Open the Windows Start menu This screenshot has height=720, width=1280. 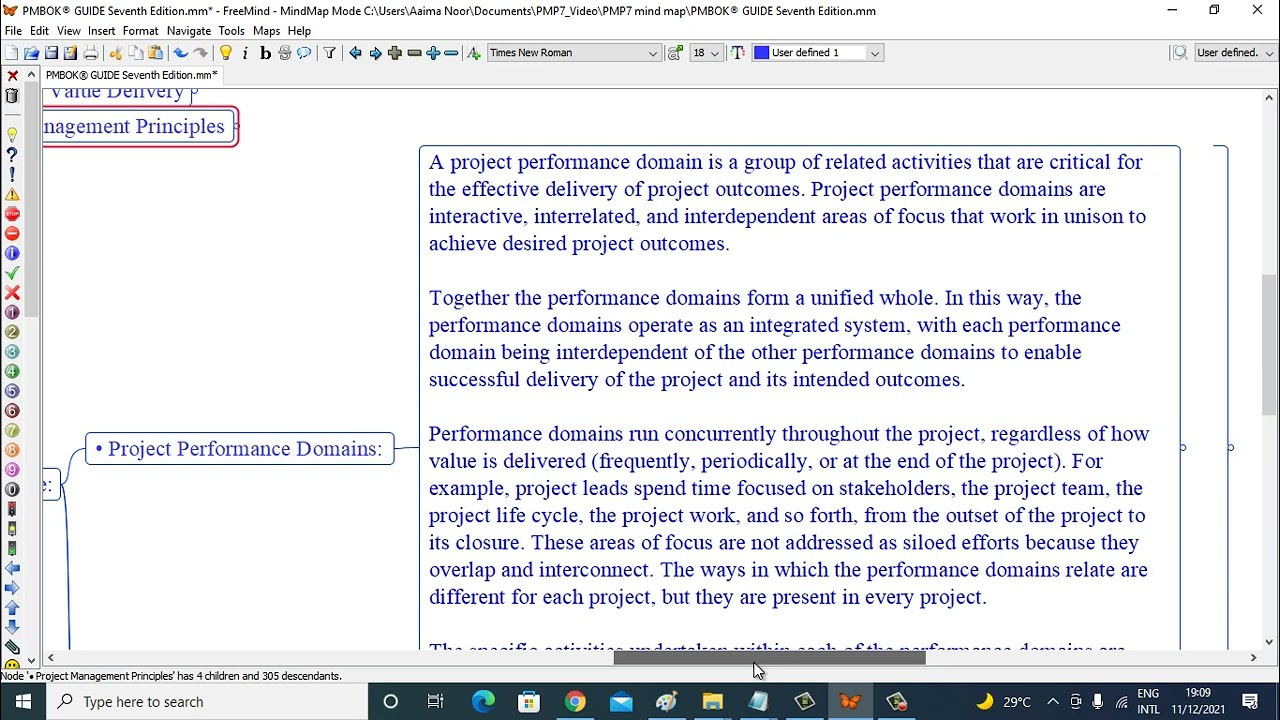coord(23,702)
